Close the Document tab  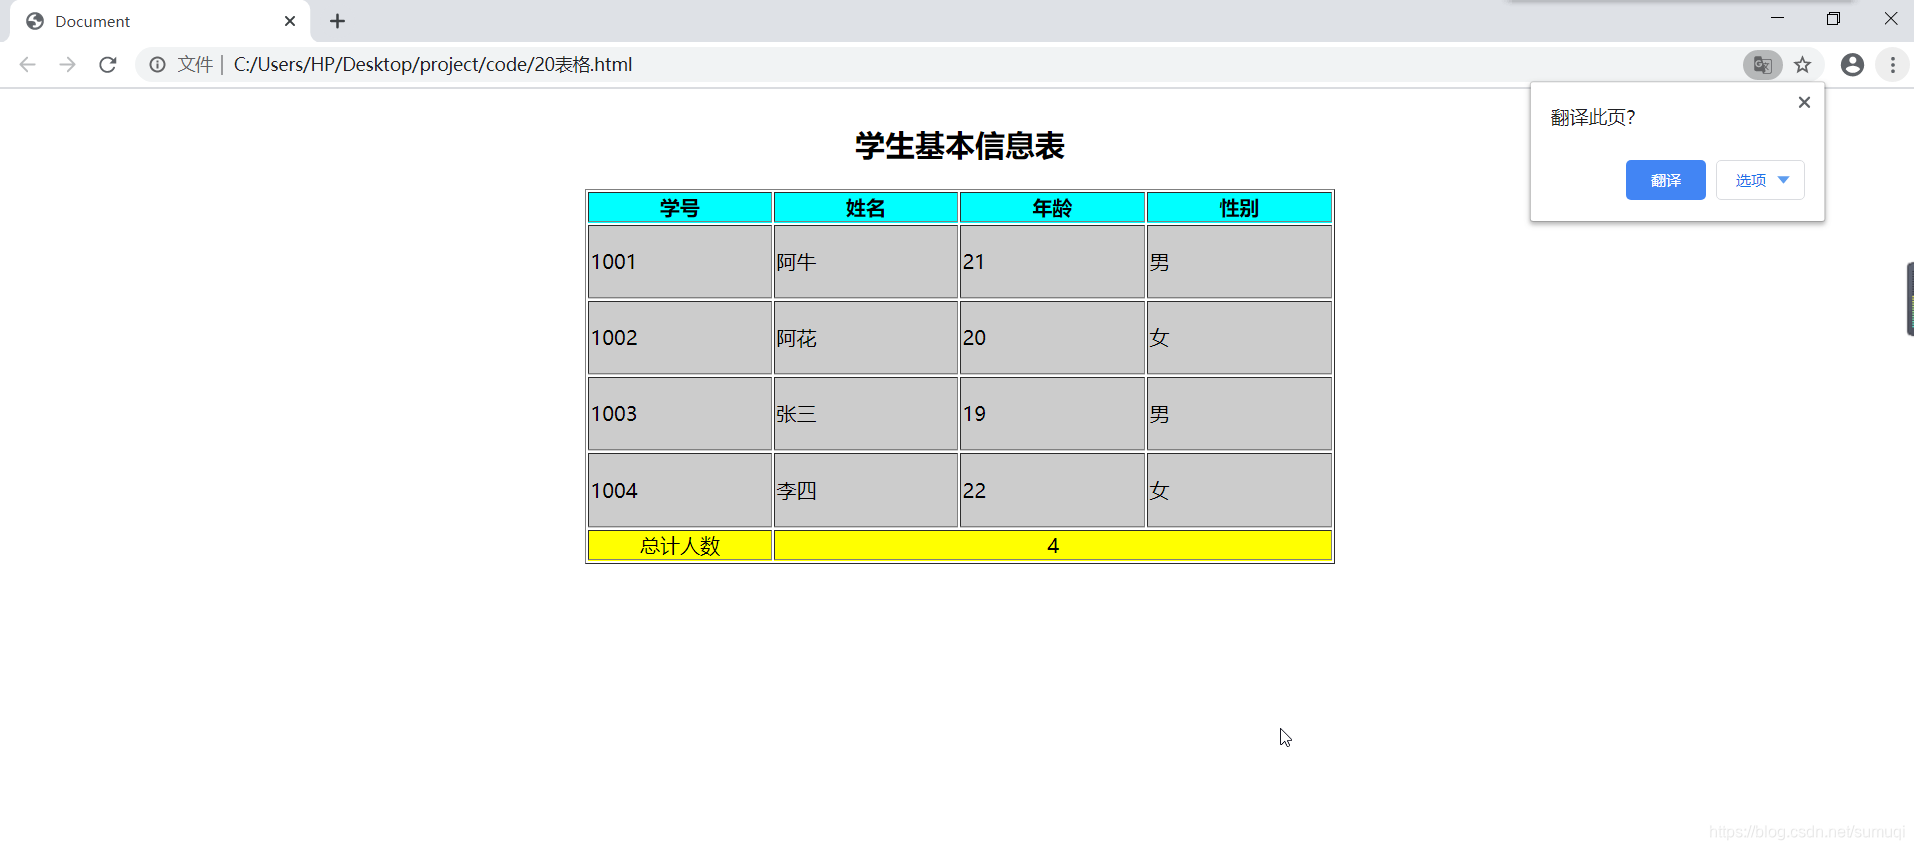pos(290,21)
